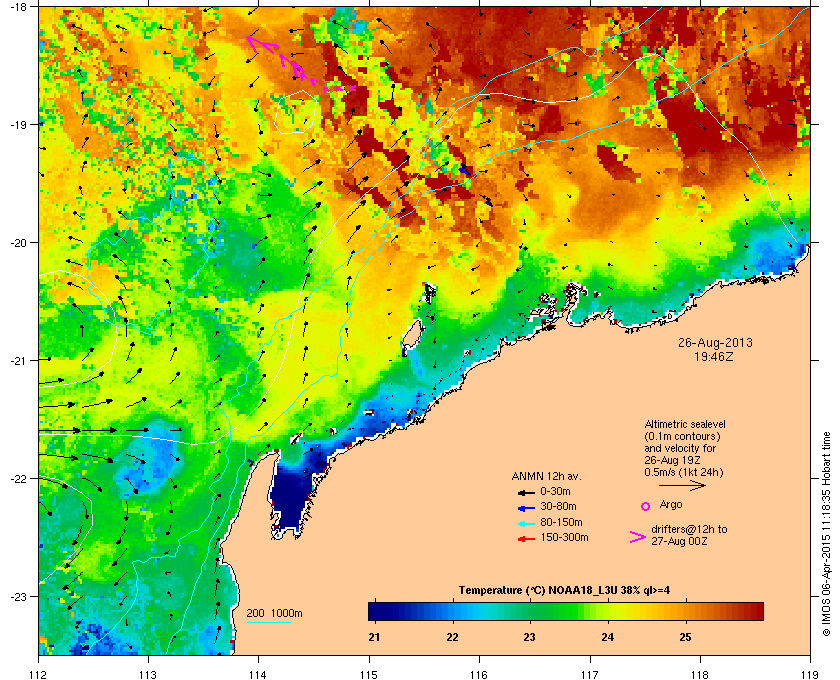Click the magenta Argo circle symbol
Screen dimensions: 840x680
point(646,506)
